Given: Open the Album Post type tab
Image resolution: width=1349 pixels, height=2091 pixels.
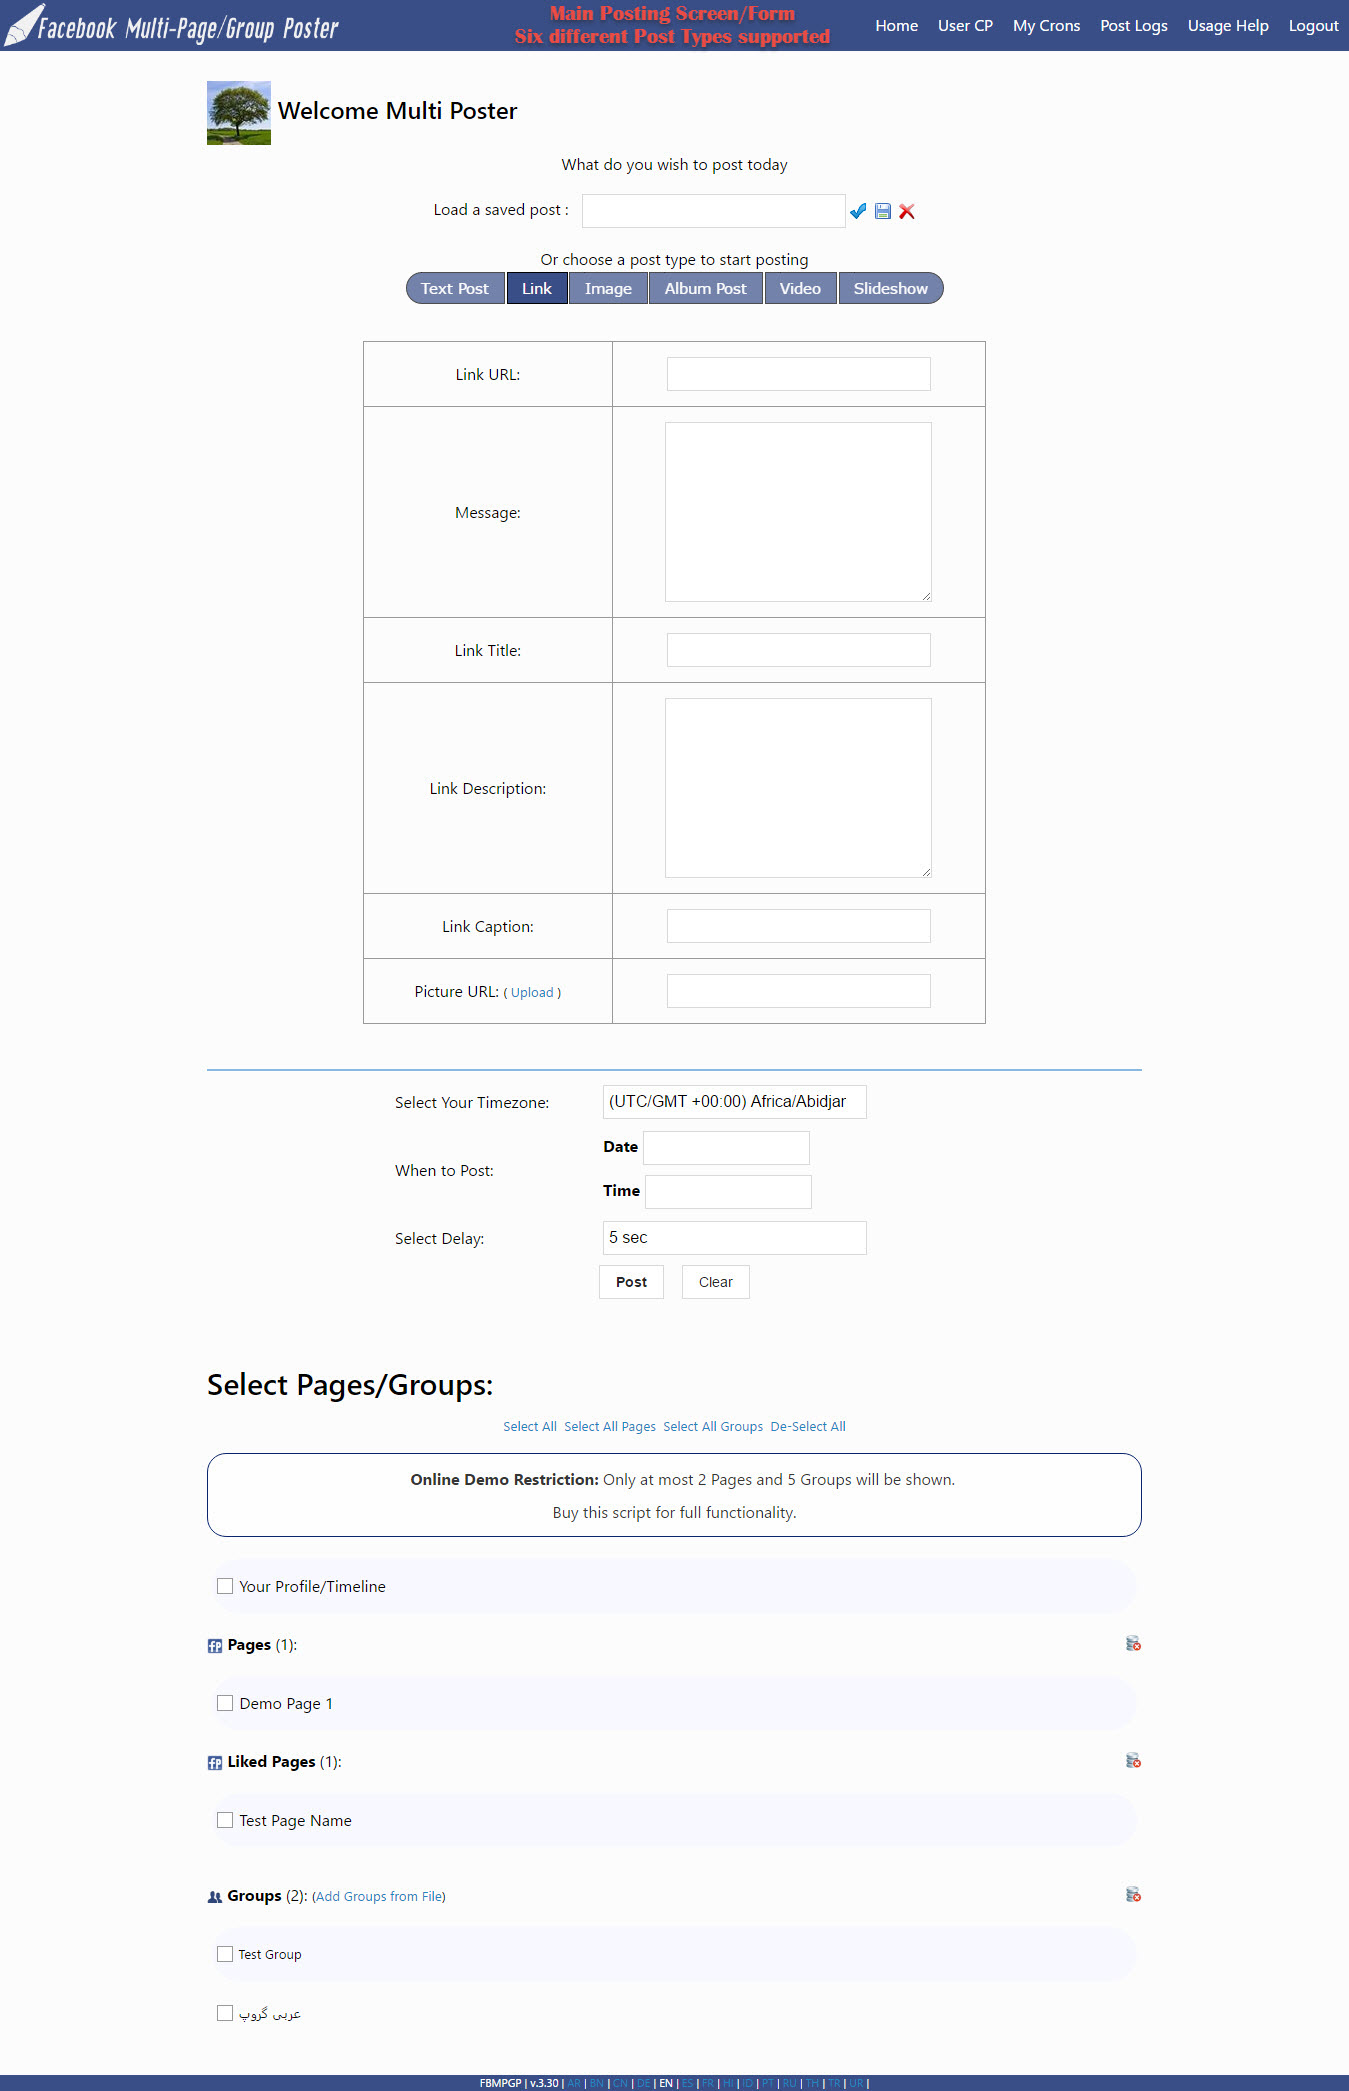Looking at the screenshot, I should click(x=706, y=288).
